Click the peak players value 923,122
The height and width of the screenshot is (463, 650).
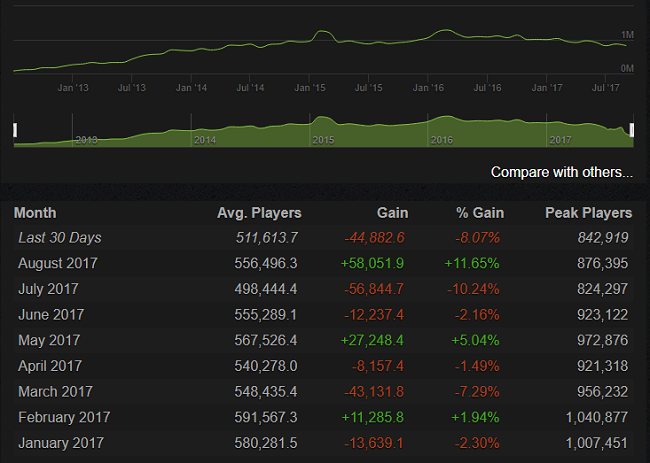[603, 315]
